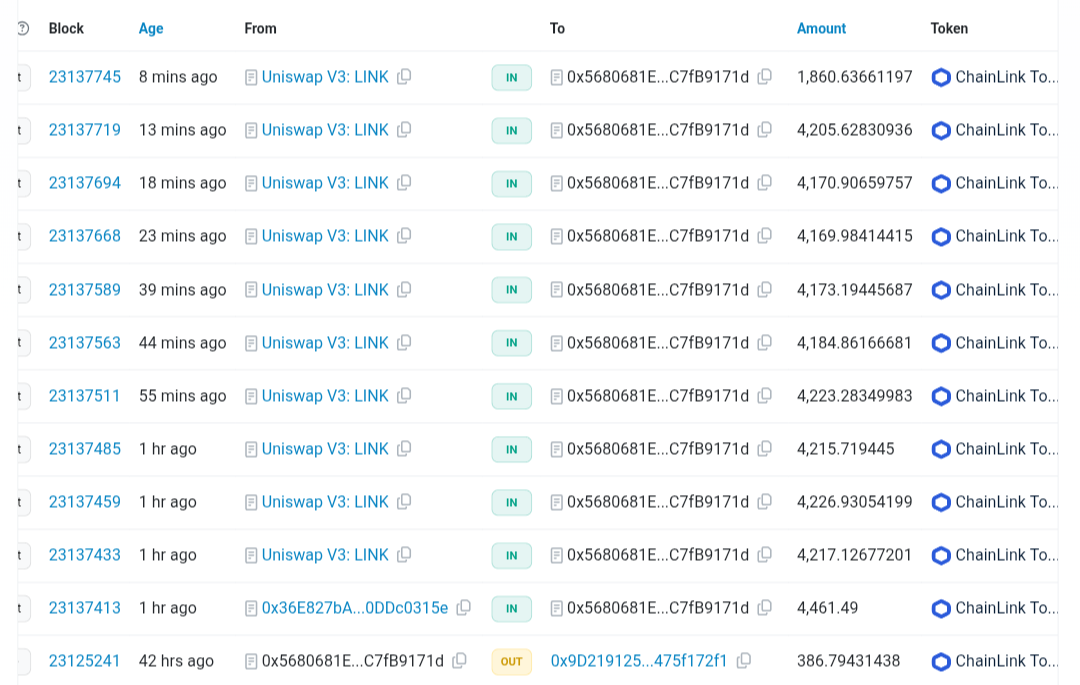1080x685 pixels.
Task: Open ChainLink Token in 4,461.49 row
Action: (1007, 608)
